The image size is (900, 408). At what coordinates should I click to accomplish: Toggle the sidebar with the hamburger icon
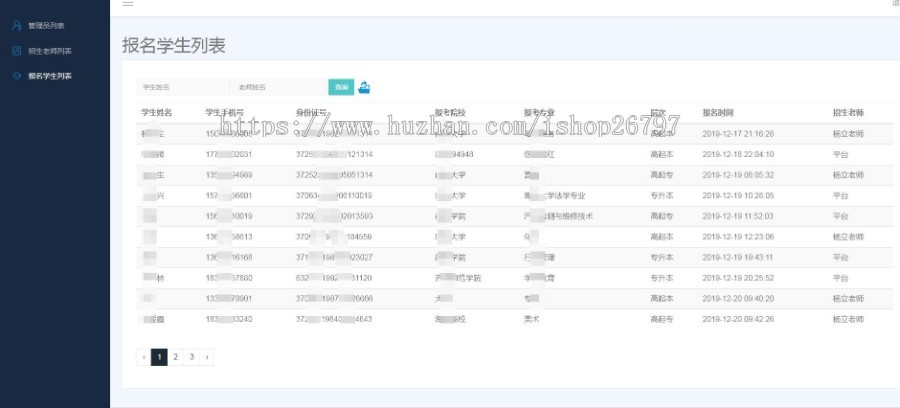[128, 3]
